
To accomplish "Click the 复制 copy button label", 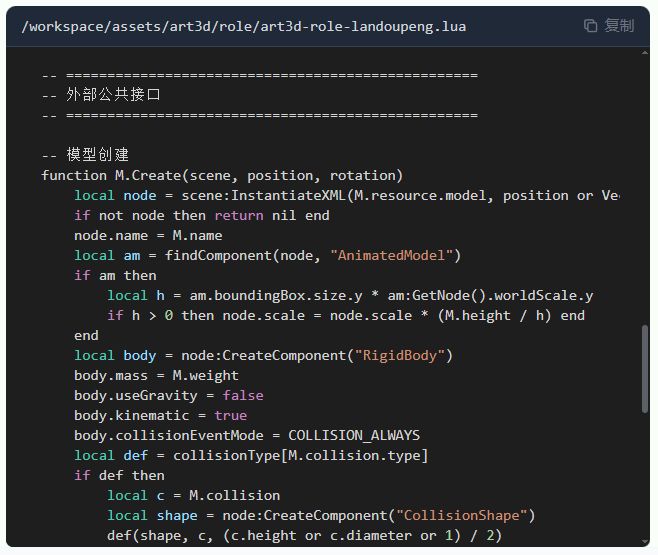I will point(619,26).
